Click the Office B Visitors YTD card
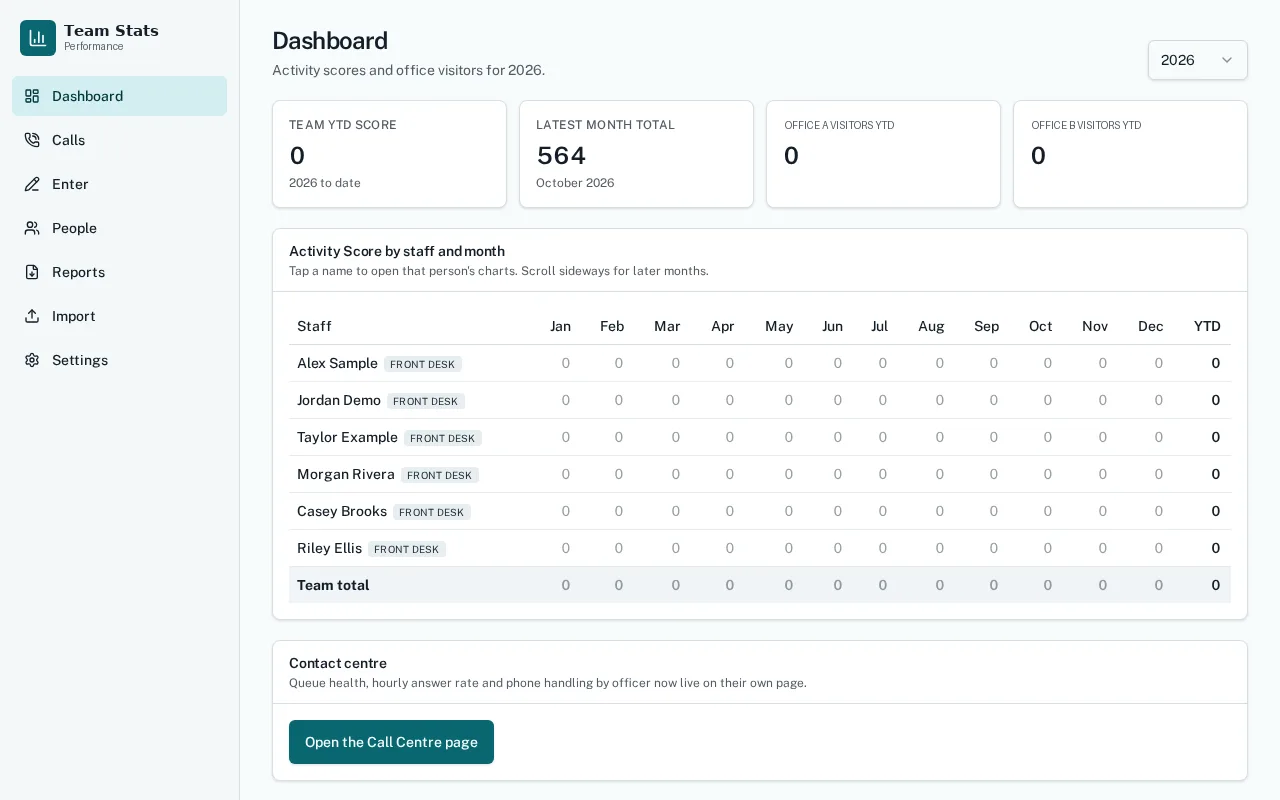 pyautogui.click(x=1130, y=154)
